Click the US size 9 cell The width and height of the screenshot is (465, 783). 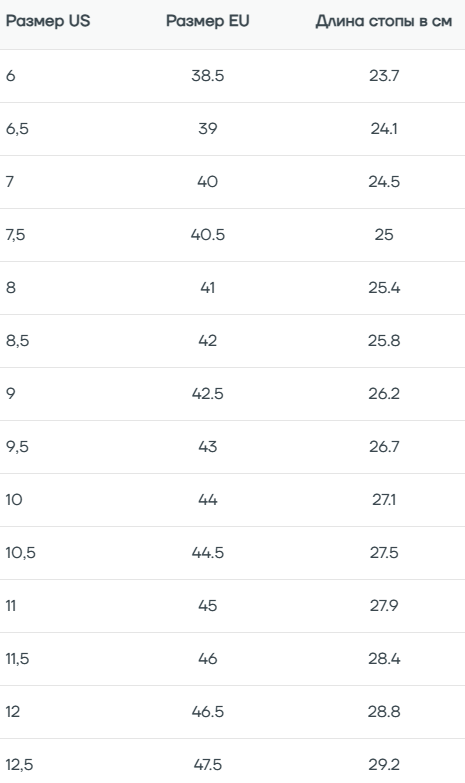click(x=10, y=393)
